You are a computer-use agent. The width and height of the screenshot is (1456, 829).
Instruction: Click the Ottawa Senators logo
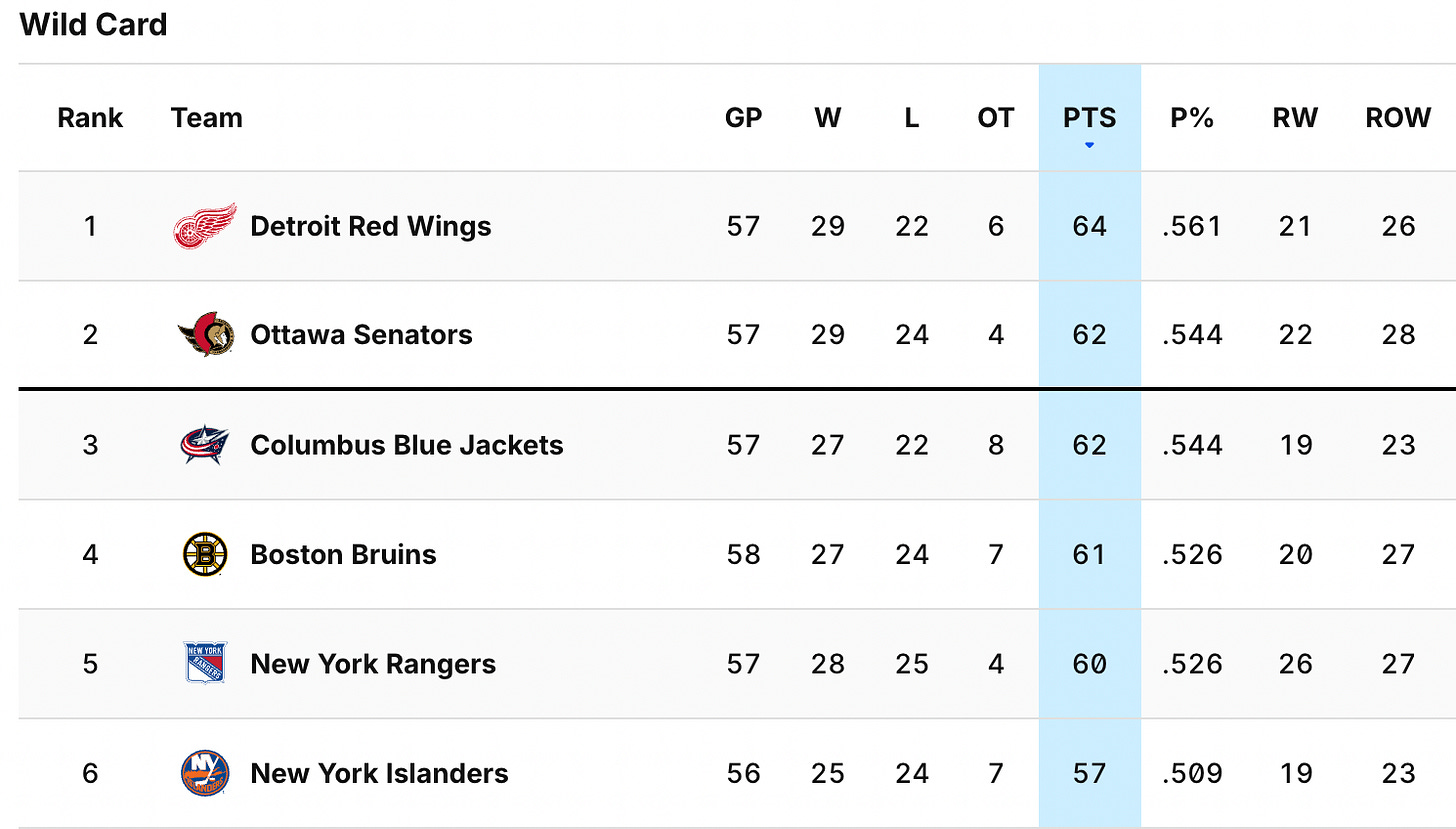206,334
